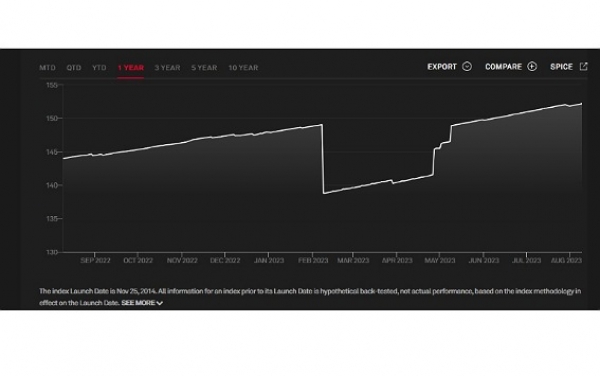Choose the 5 YEAR range tab

click(x=204, y=68)
